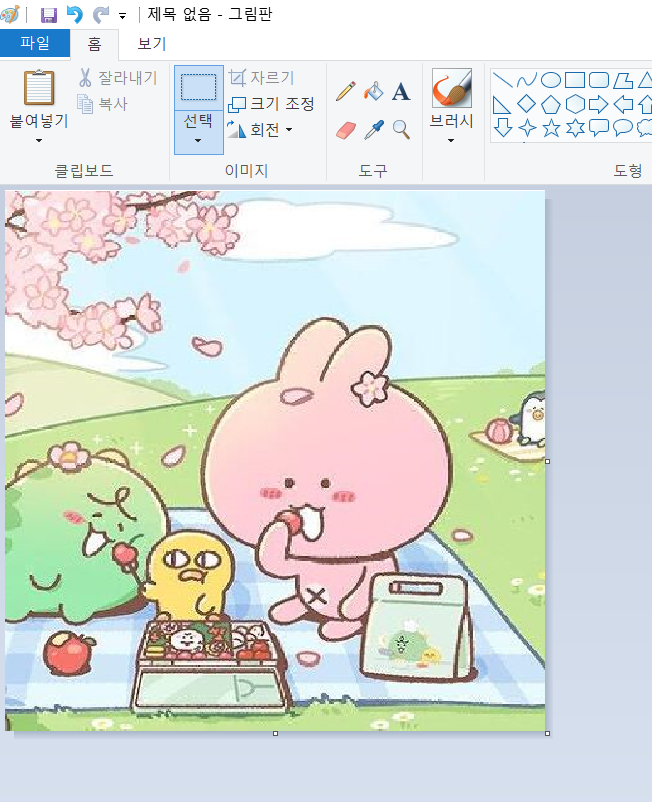Open the 파일 file menu
The width and height of the screenshot is (652, 802).
click(x=35, y=43)
